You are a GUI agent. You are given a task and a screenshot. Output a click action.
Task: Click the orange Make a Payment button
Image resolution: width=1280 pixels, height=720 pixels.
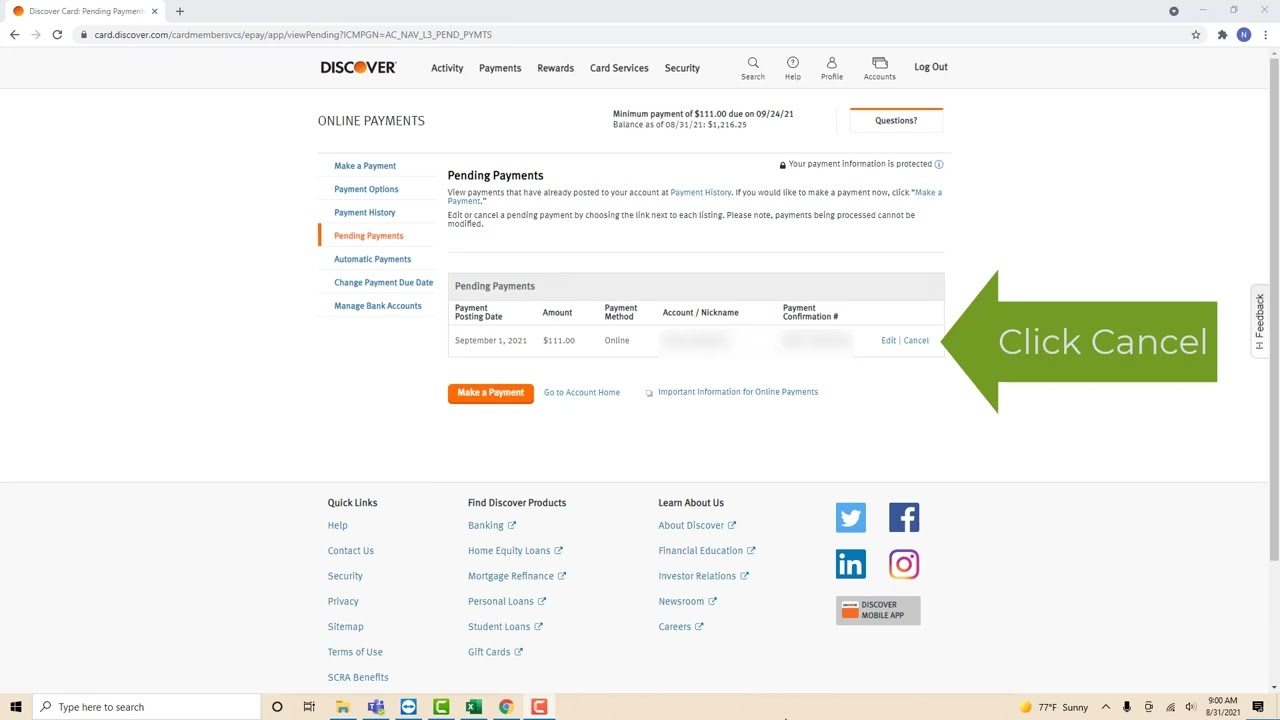click(490, 392)
